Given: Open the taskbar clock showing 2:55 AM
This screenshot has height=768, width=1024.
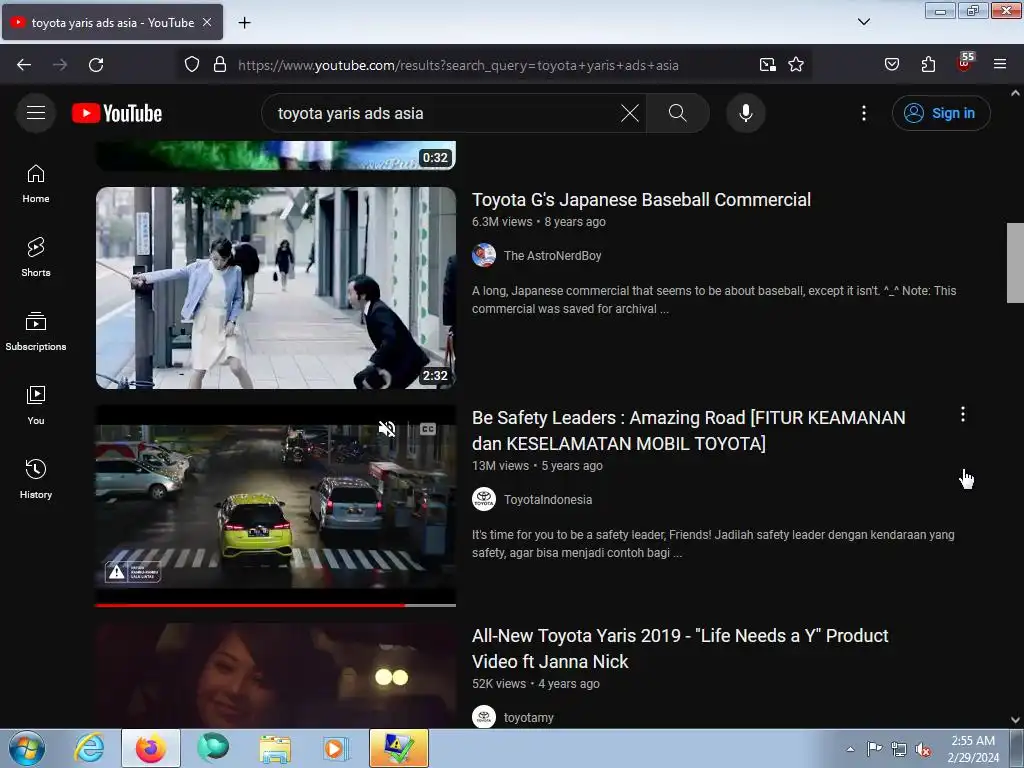Looking at the screenshot, I should pos(972,749).
